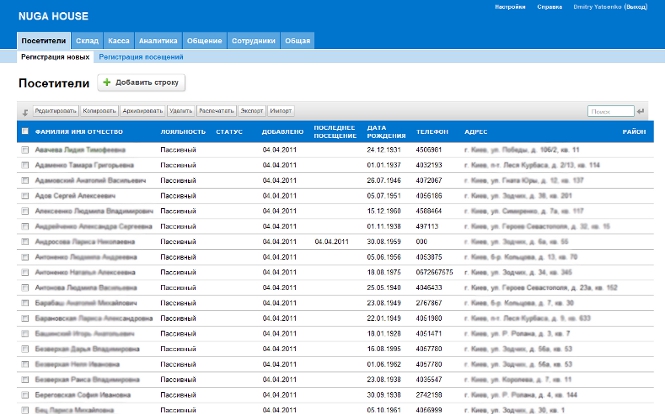Click the arrow icon left of Редактировать
This screenshot has width=665, height=414.
point(25,111)
